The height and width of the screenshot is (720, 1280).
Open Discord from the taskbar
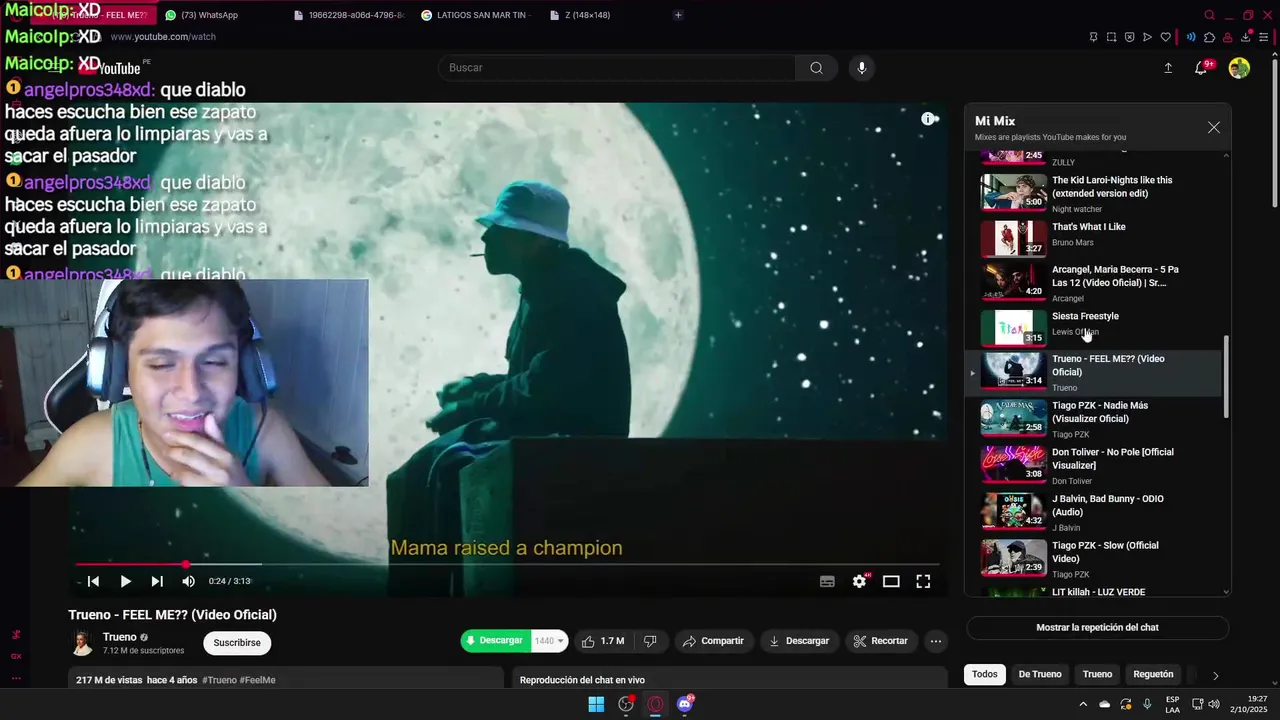click(x=685, y=704)
